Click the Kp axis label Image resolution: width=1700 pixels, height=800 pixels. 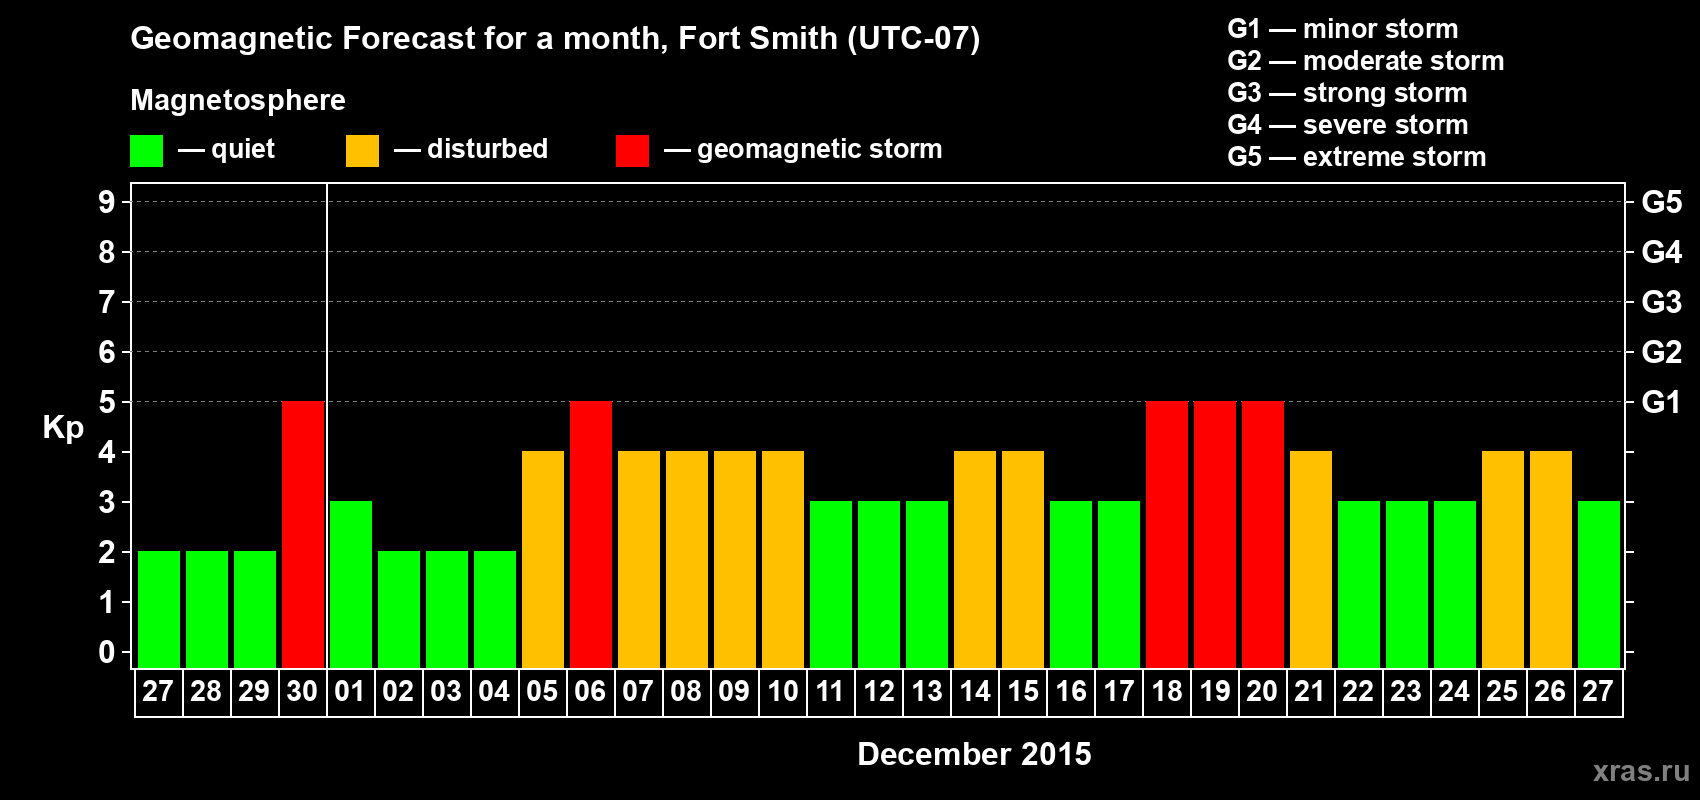pos(63,428)
